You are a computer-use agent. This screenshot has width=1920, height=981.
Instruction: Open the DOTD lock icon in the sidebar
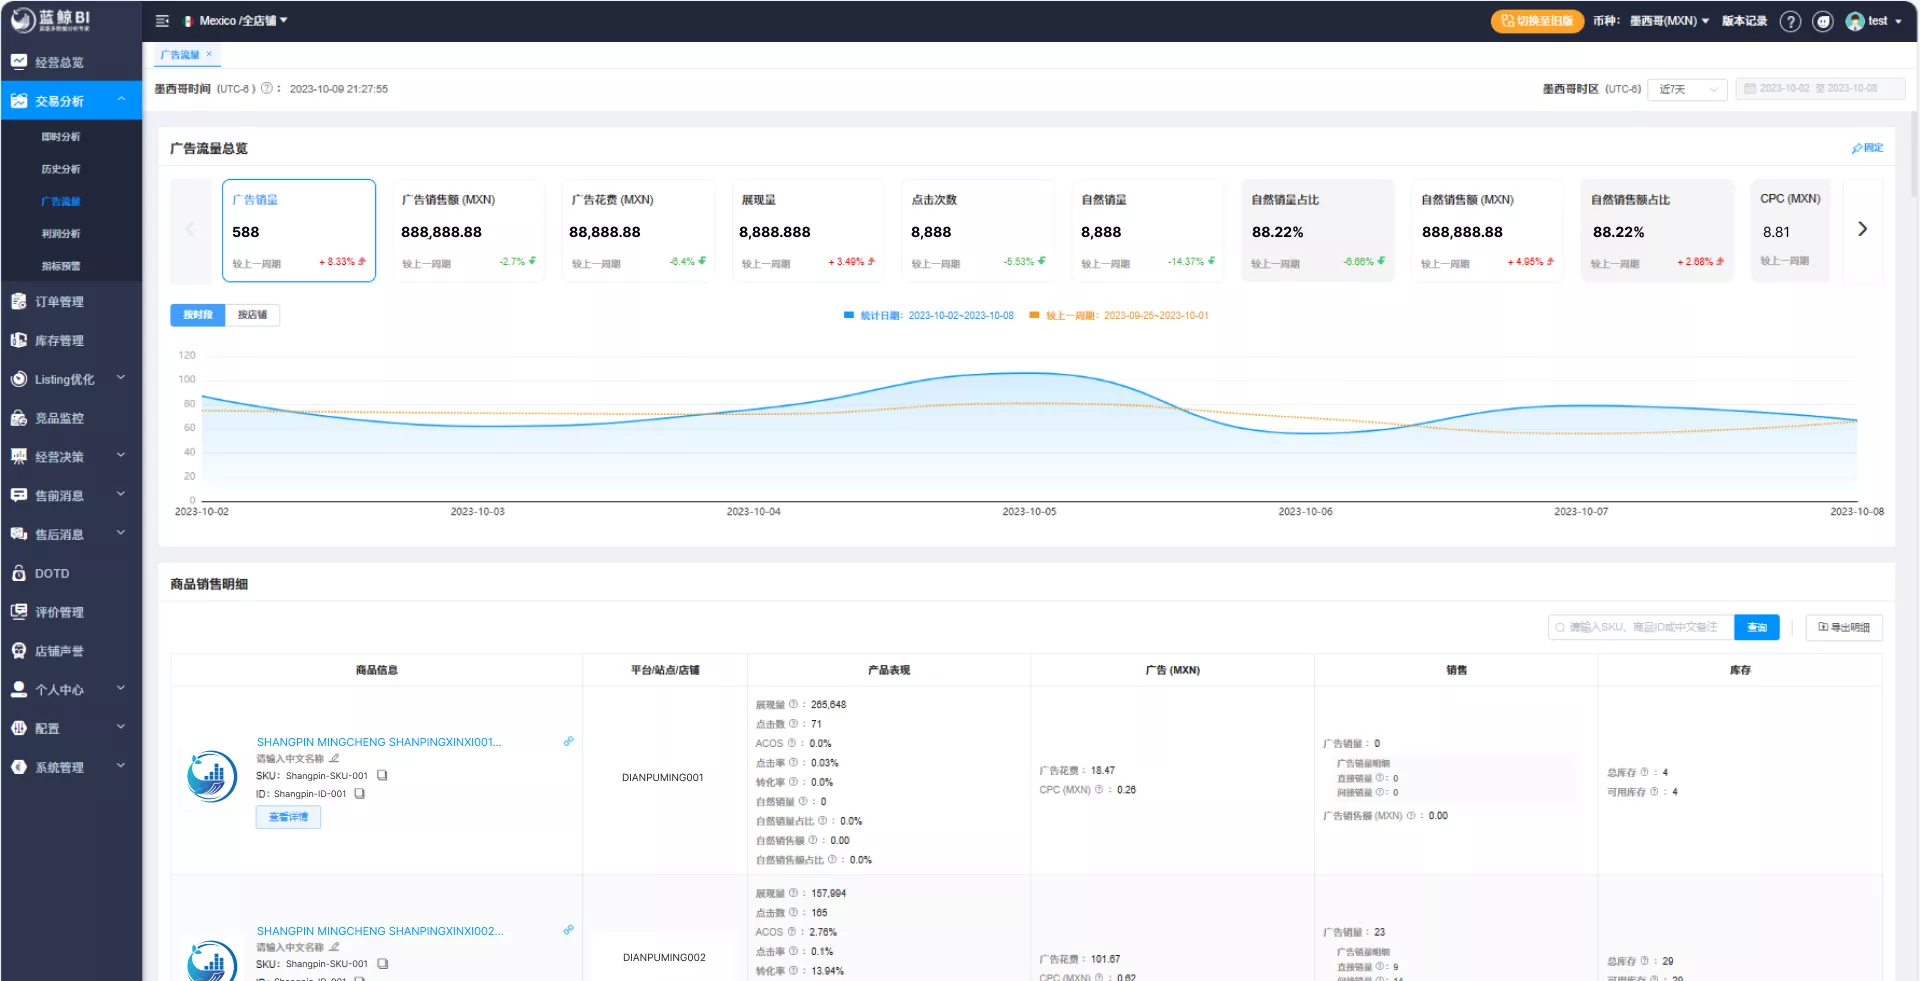18,573
